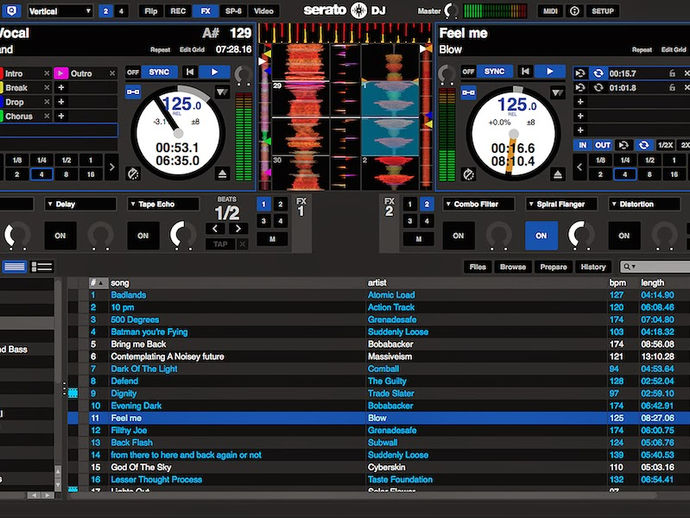Toggle keylock icon on left deck

tap(133, 92)
